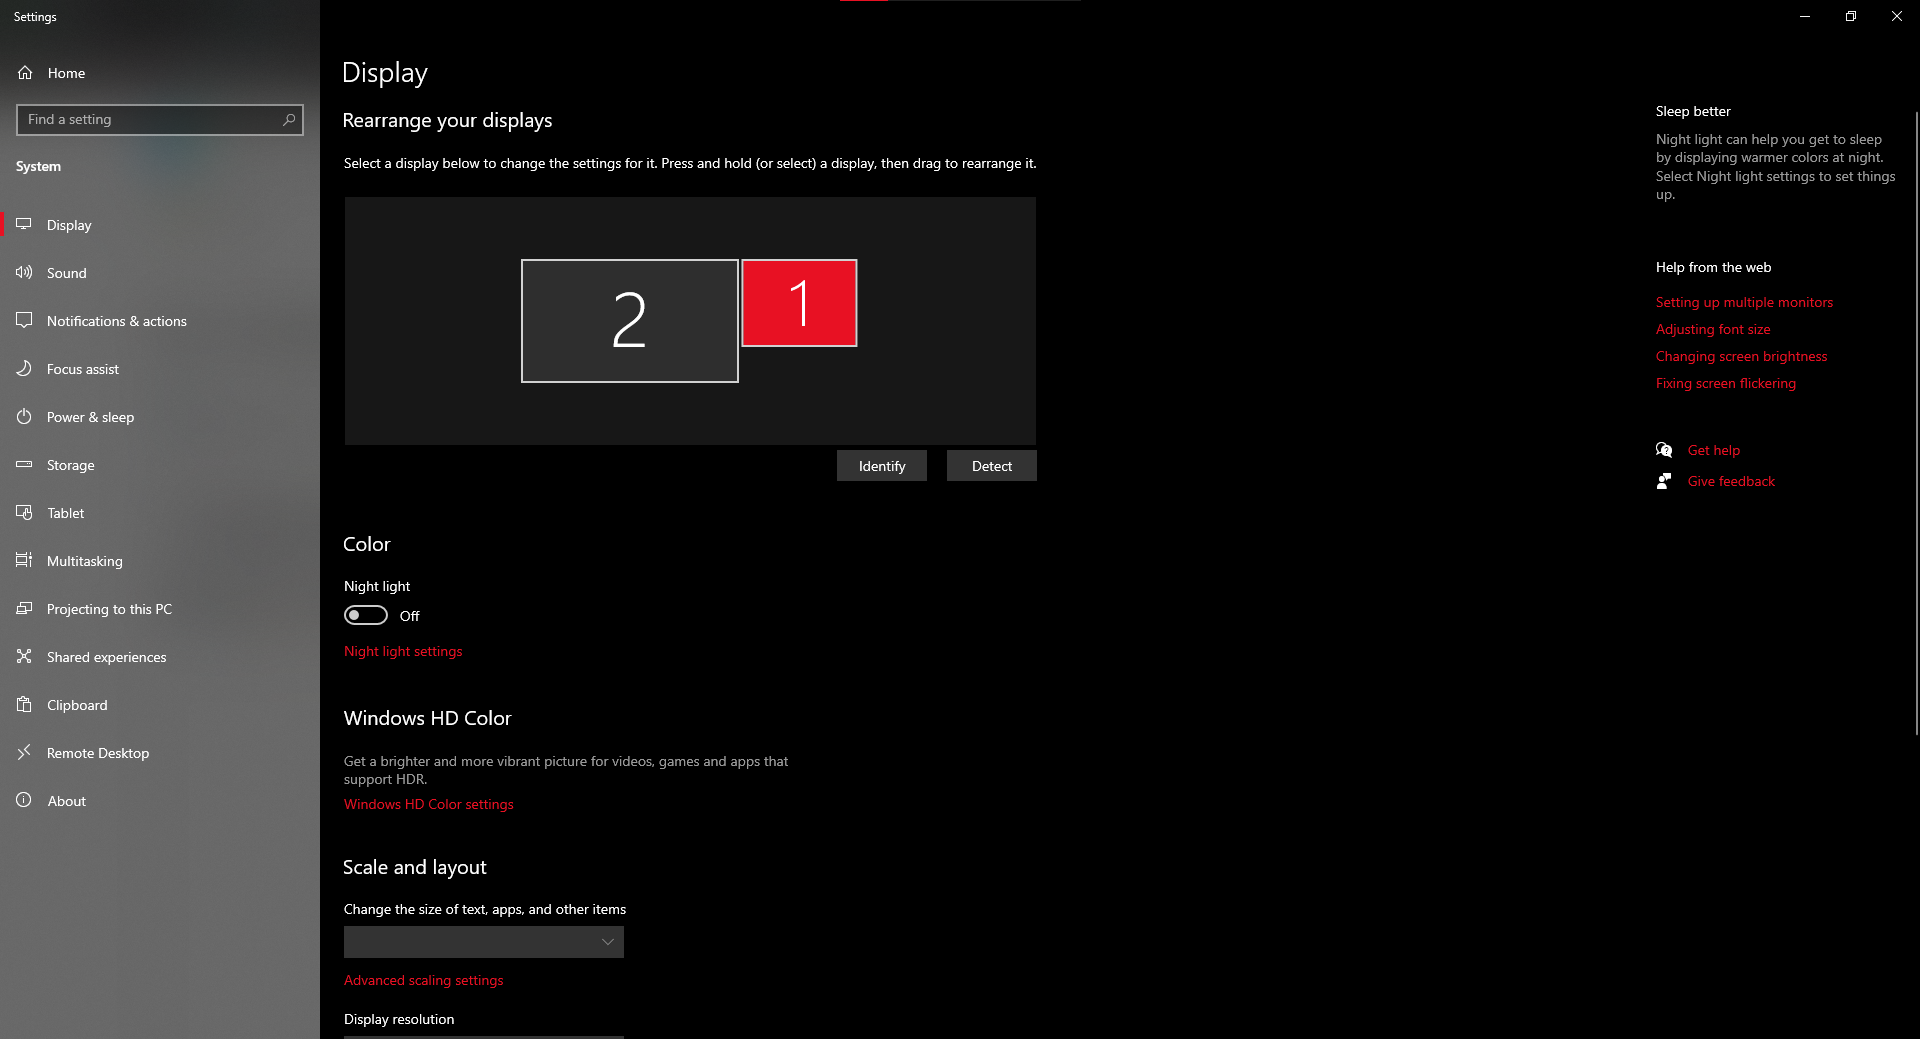Open Changing screen brightness link
The image size is (1920, 1039).
click(x=1741, y=356)
